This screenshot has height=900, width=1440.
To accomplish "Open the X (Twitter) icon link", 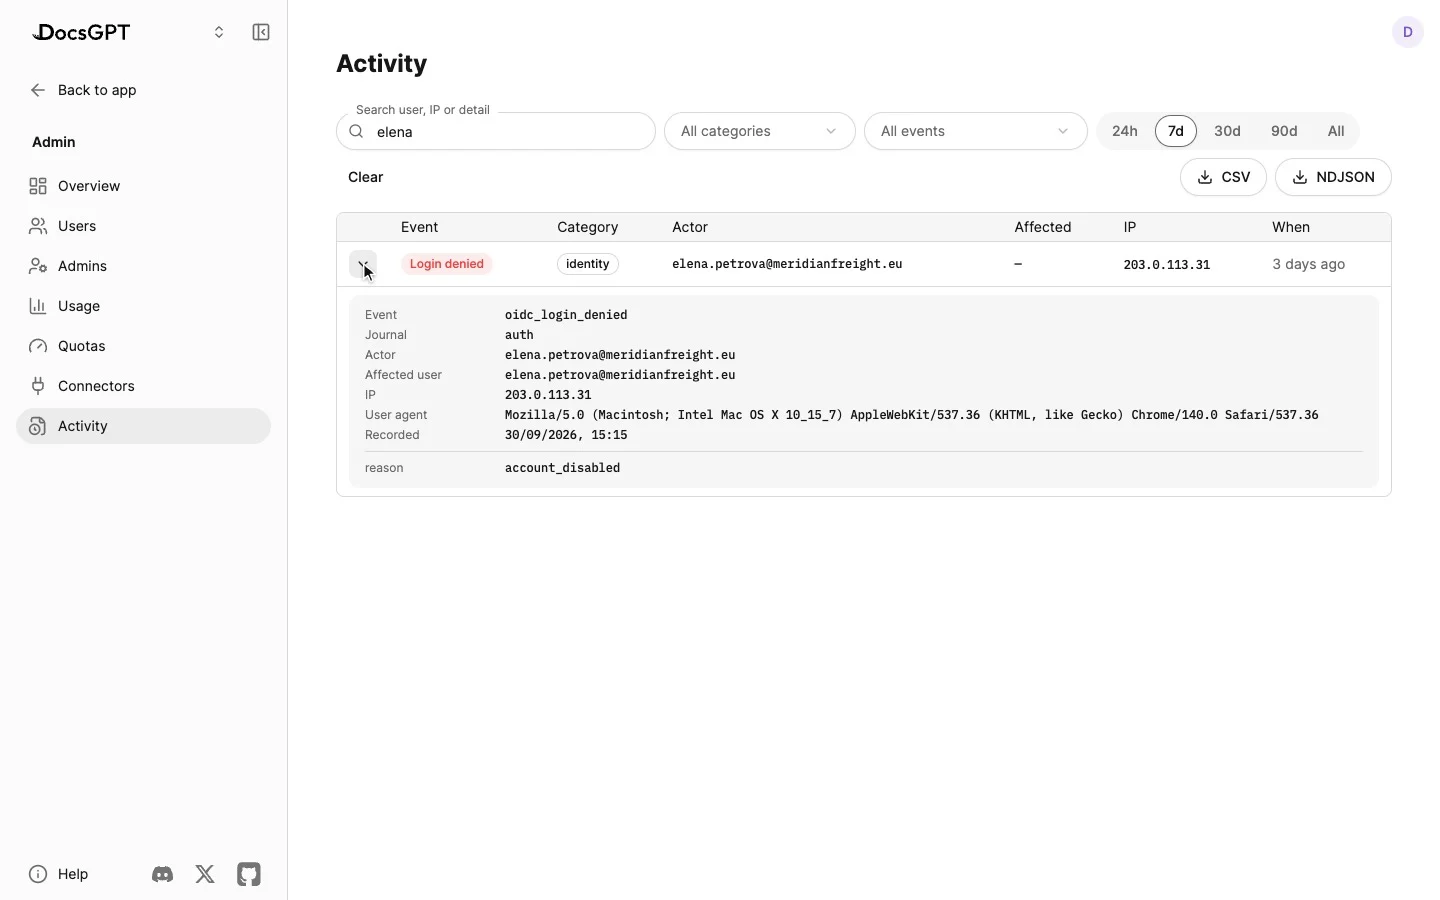I will (x=205, y=874).
